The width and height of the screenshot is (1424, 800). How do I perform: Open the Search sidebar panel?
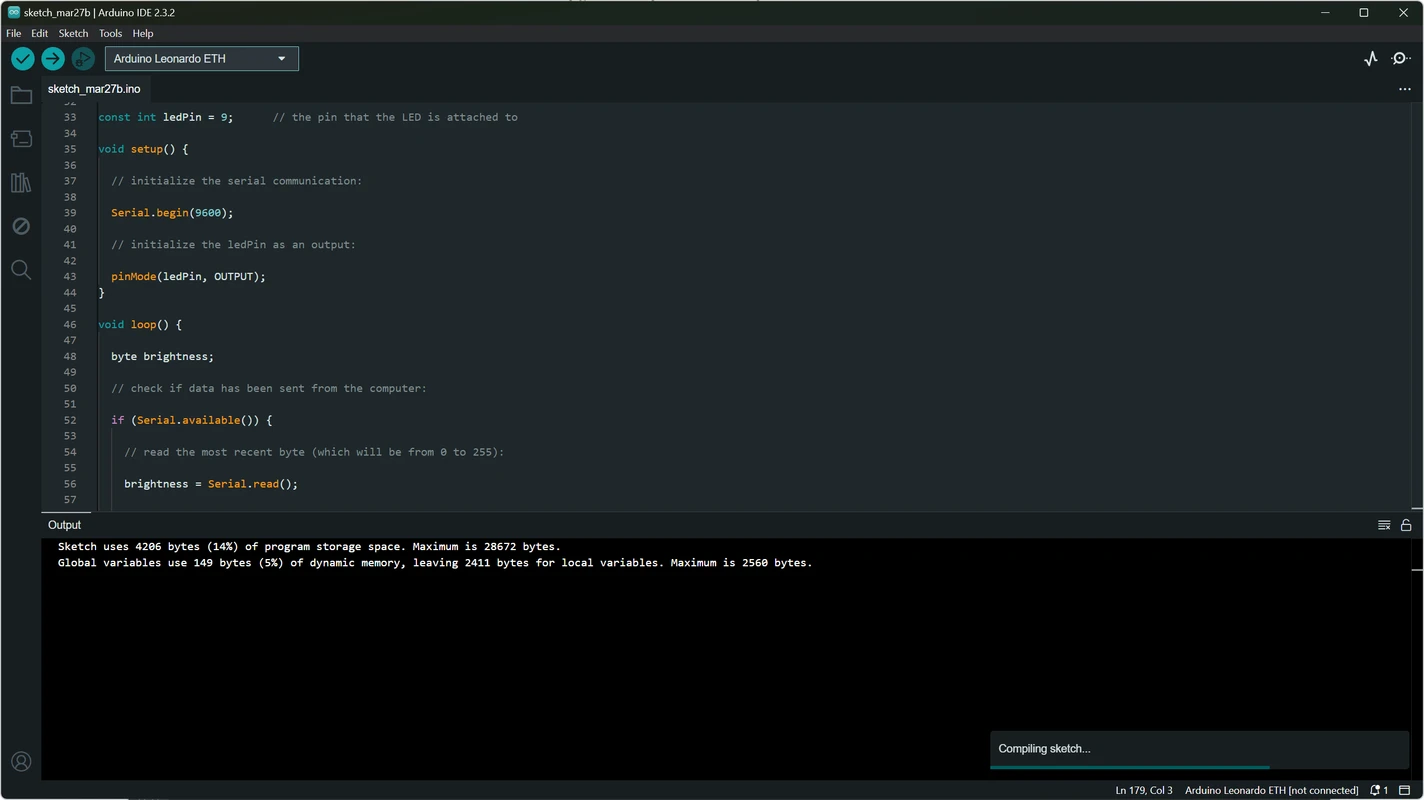(21, 270)
